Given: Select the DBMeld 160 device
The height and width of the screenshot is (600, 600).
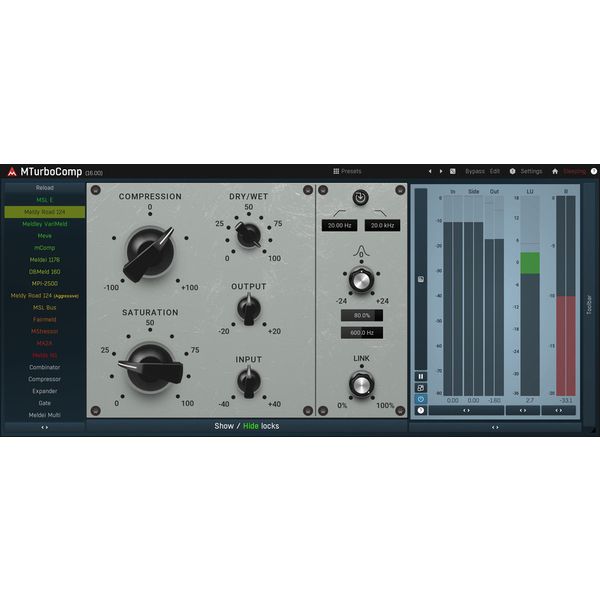Looking at the screenshot, I should (x=44, y=272).
